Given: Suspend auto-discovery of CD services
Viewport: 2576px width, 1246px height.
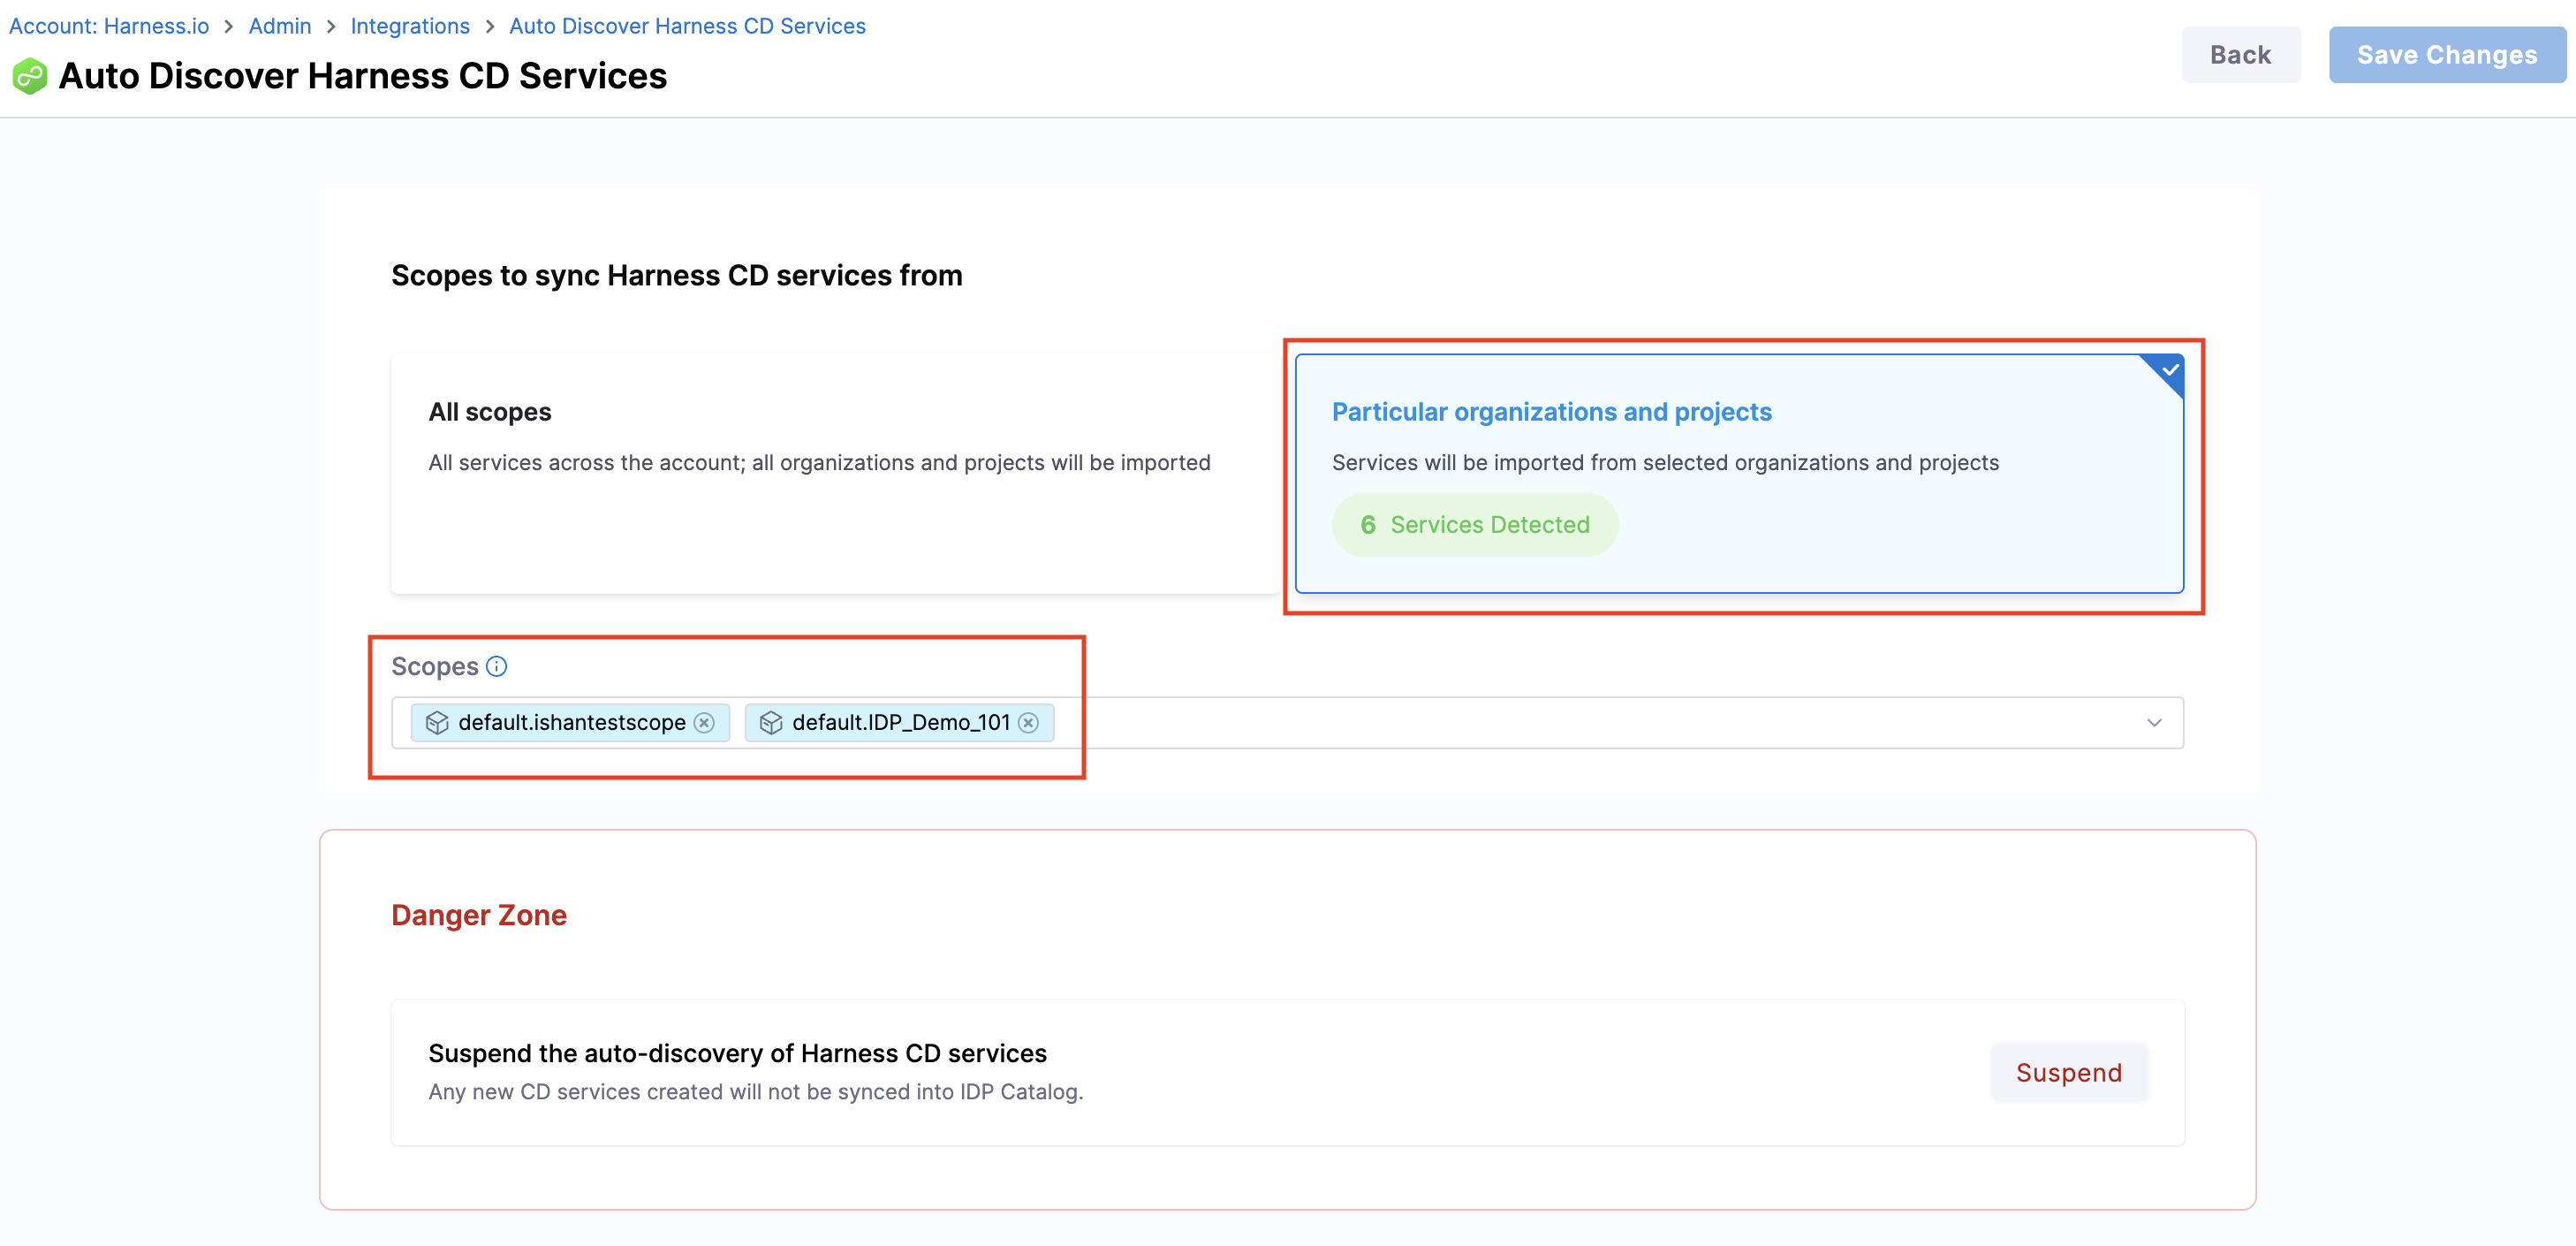Looking at the screenshot, I should coord(2068,1072).
